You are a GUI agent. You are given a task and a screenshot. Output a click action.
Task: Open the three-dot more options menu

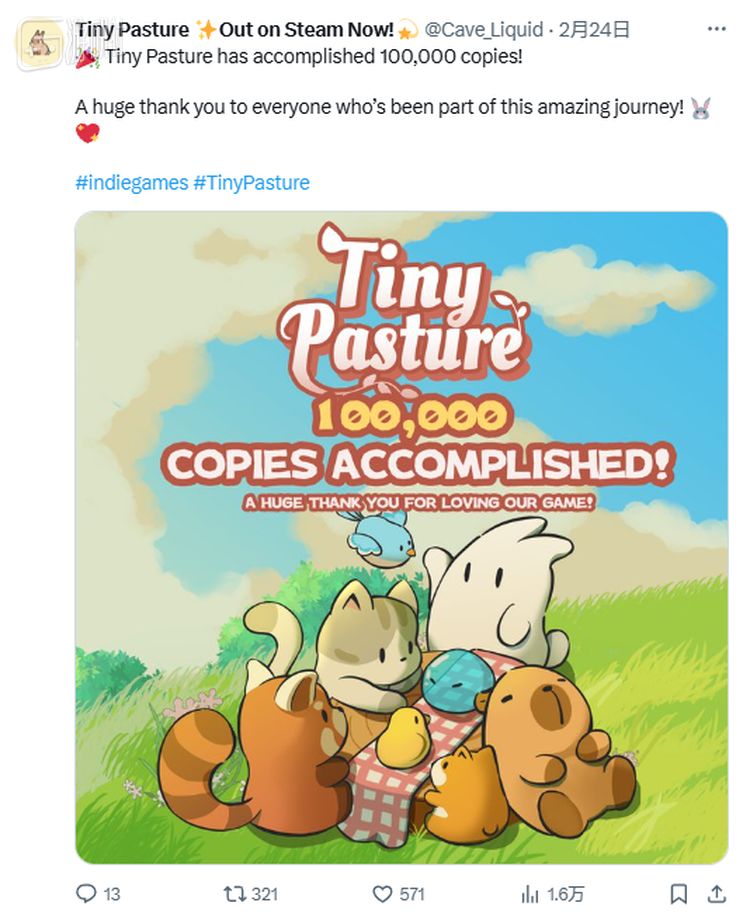click(x=716, y=29)
